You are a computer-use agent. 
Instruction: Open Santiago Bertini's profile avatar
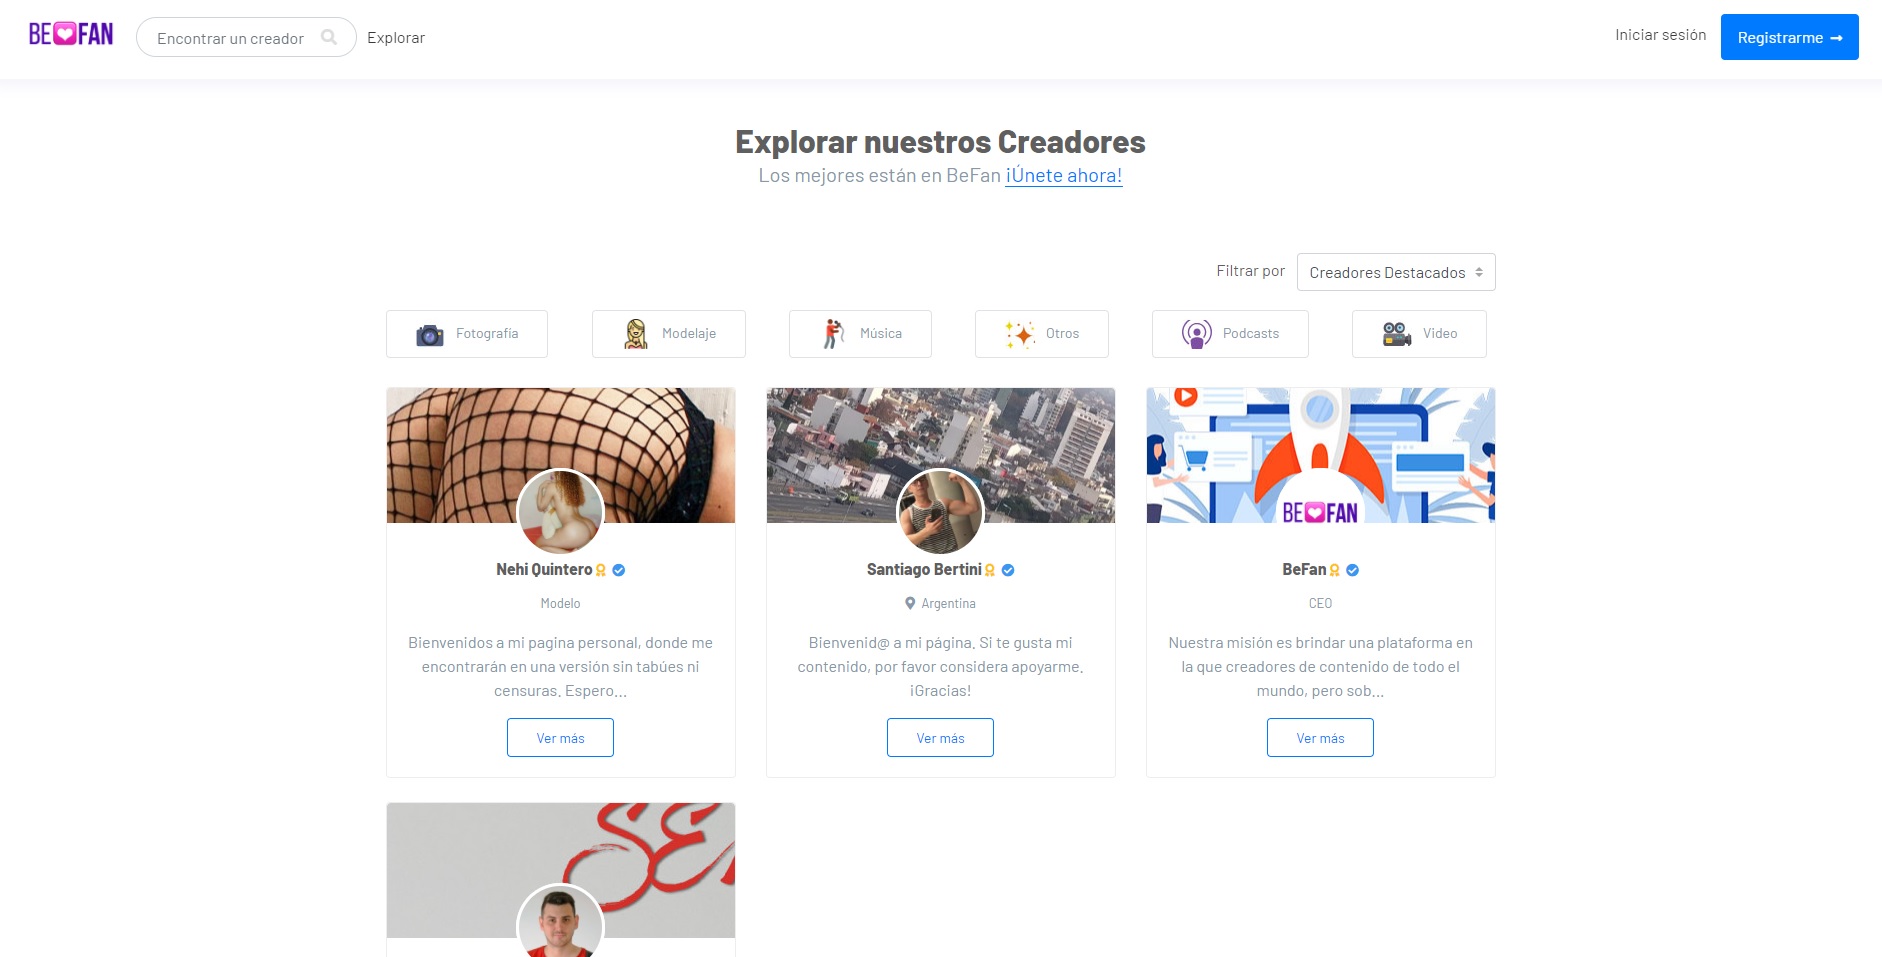(940, 512)
